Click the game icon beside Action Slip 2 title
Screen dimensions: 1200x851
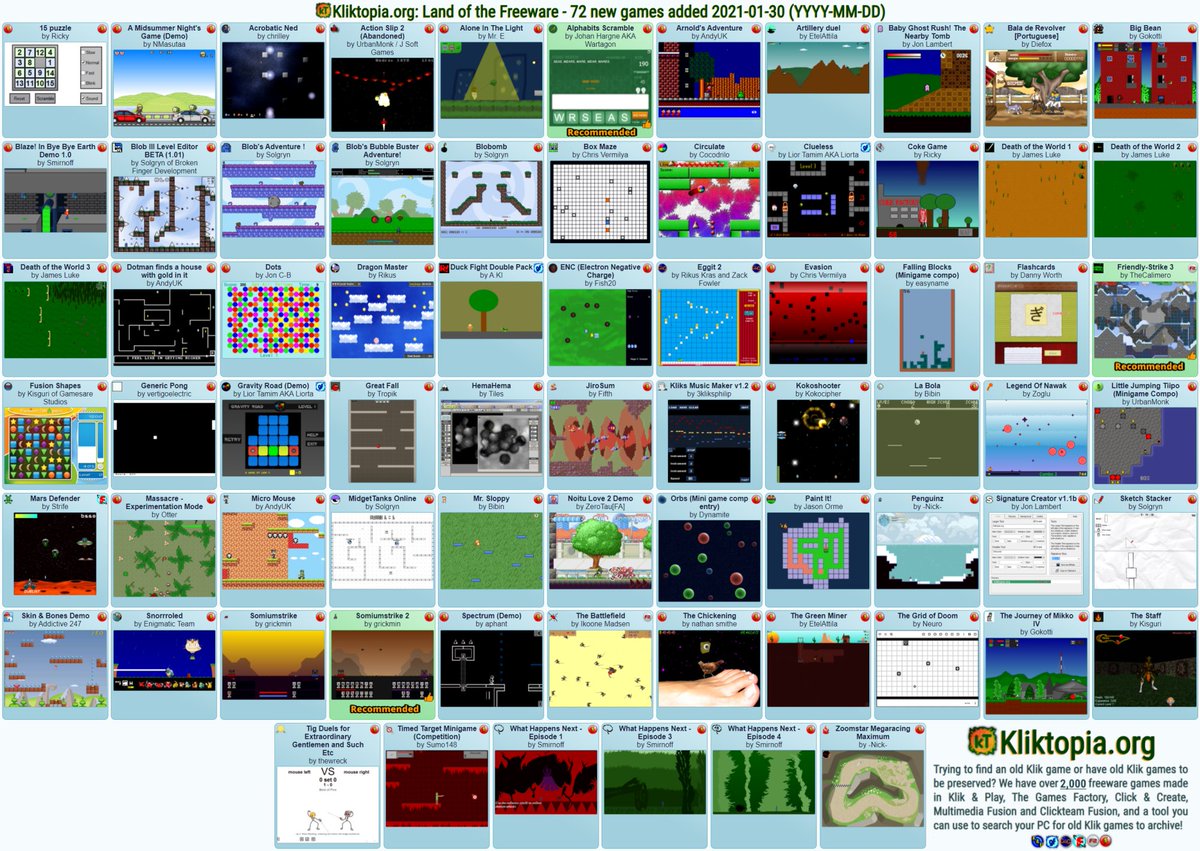[336, 29]
